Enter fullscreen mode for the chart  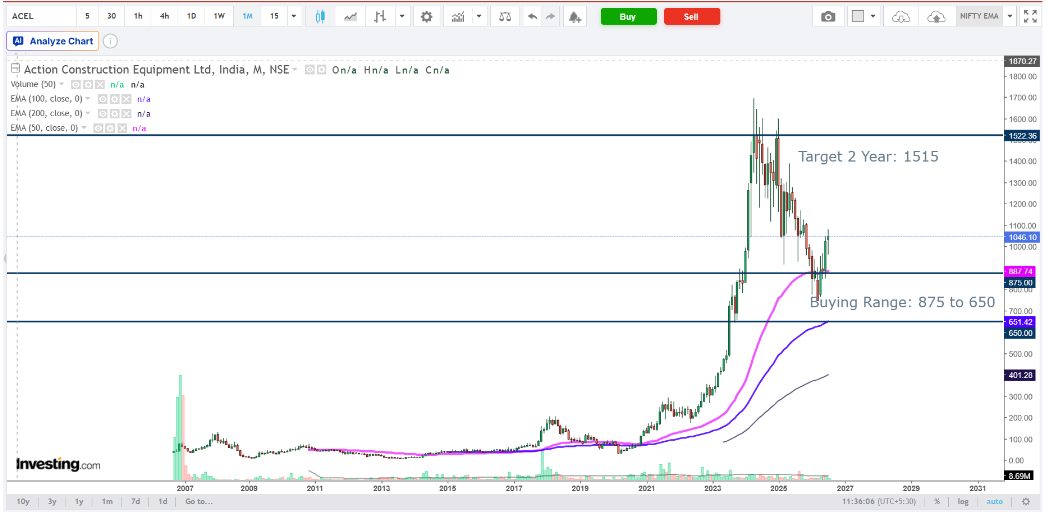click(x=1030, y=17)
